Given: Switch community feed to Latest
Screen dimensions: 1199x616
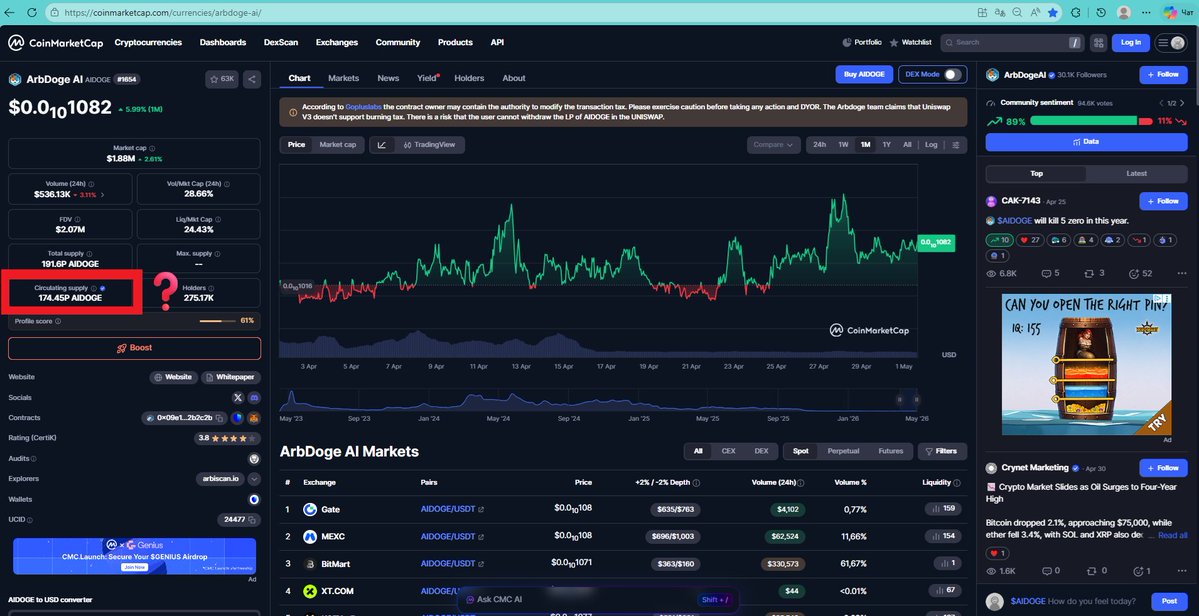Looking at the screenshot, I should coord(1136,173).
